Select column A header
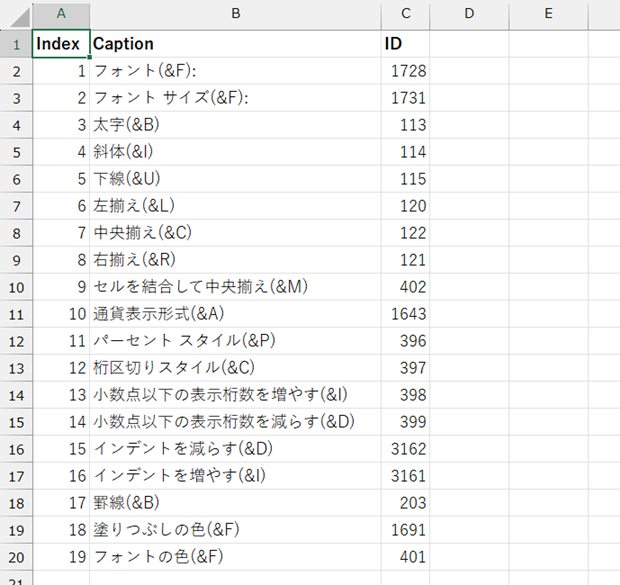The image size is (620, 585). (x=61, y=15)
